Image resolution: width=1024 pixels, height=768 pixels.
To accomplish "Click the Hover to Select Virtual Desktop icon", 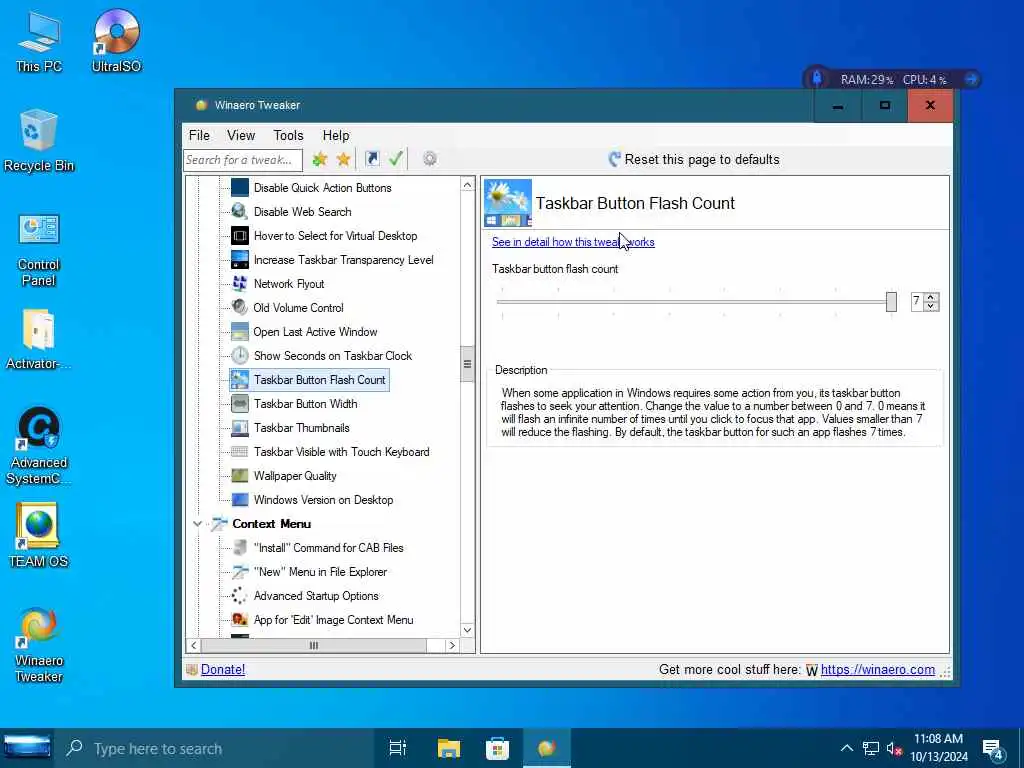I will pyautogui.click(x=240, y=236).
